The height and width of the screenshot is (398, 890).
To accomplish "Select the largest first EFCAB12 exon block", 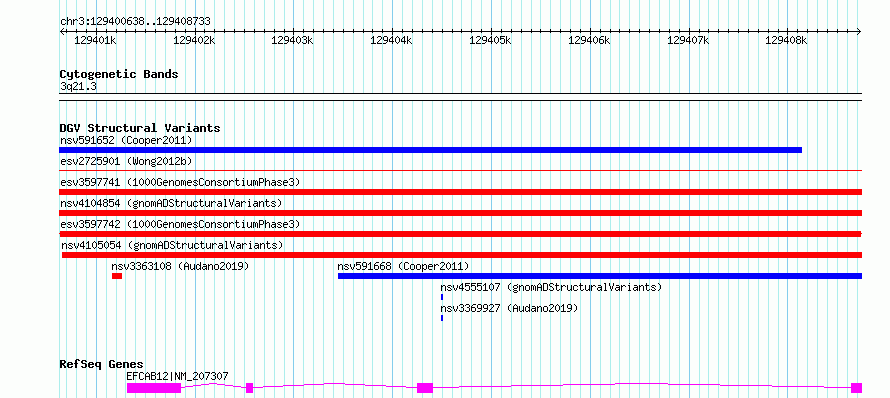I will pyautogui.click(x=154, y=388).
